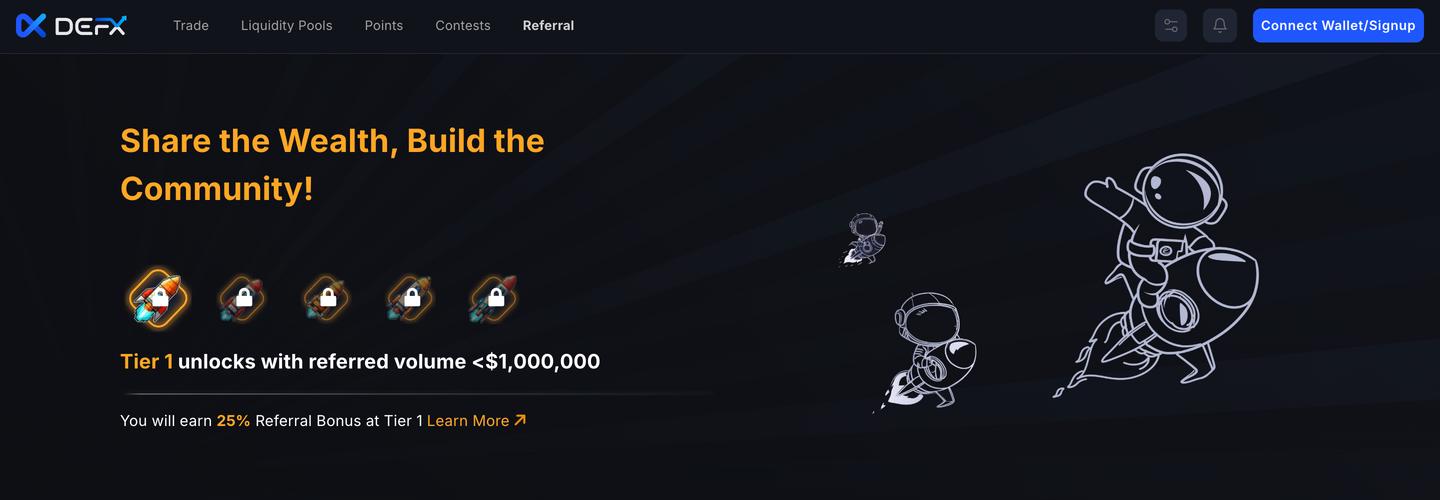Open the Trade menu item
The width and height of the screenshot is (1440, 500).
pos(191,26)
